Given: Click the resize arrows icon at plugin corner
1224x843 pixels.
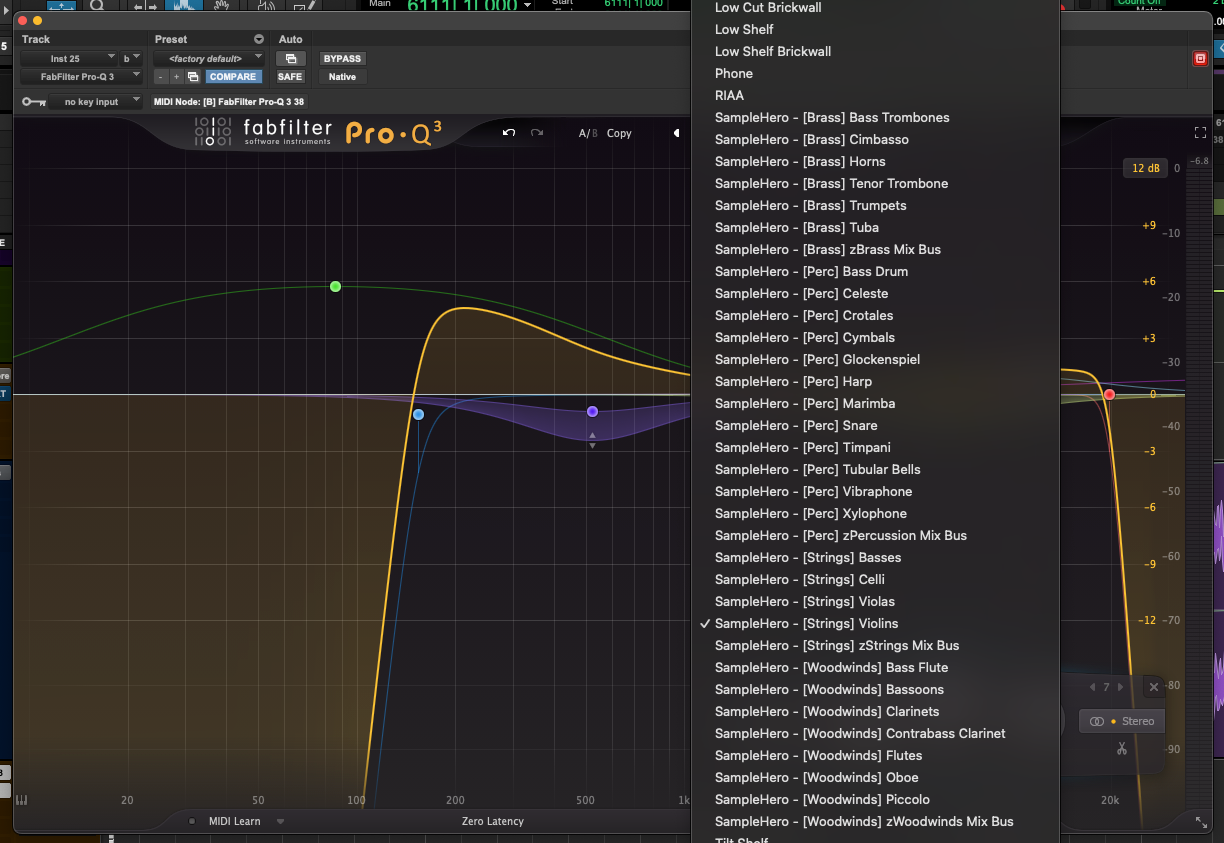Looking at the screenshot, I should coord(1201,822).
